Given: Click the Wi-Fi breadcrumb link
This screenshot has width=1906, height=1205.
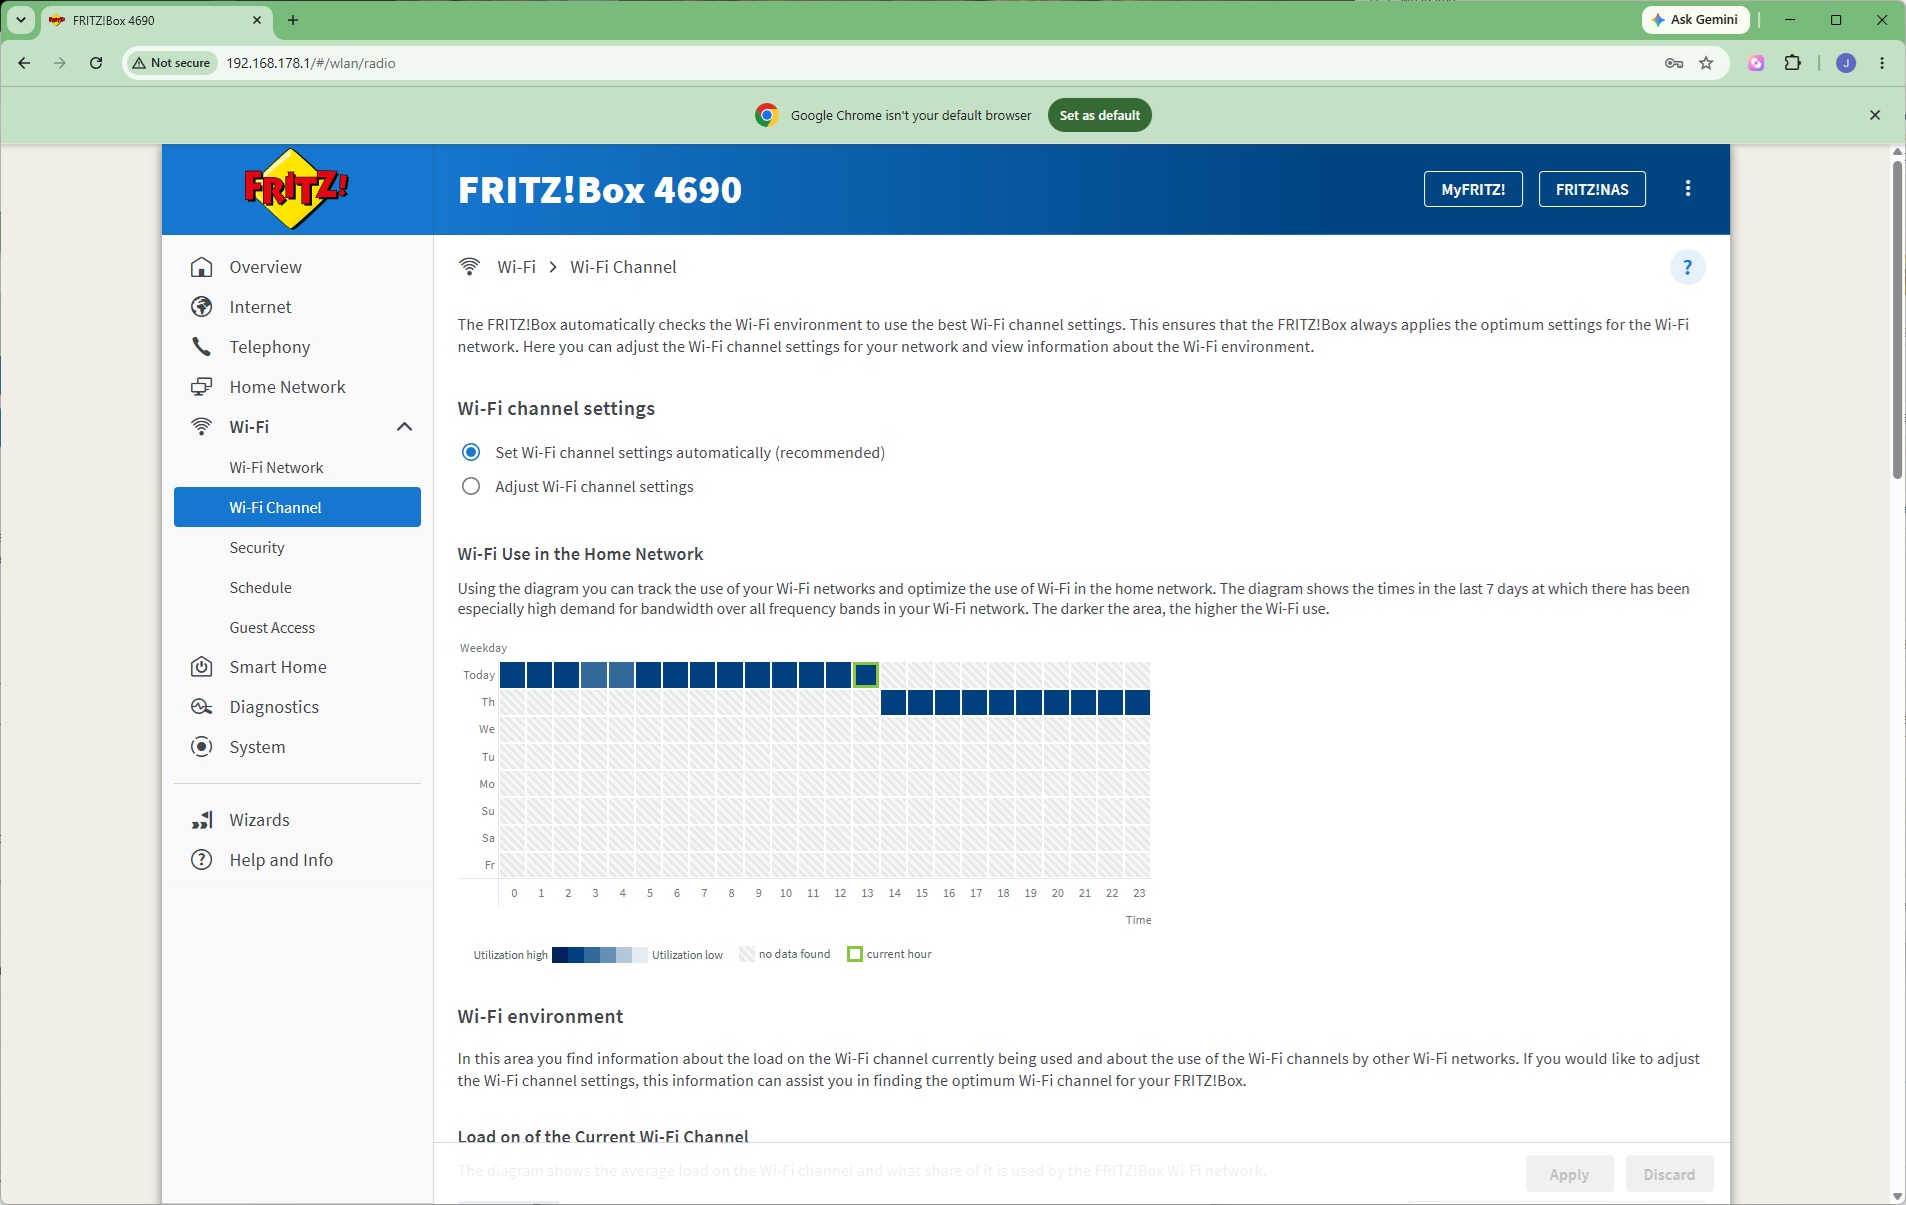Looking at the screenshot, I should tap(517, 267).
